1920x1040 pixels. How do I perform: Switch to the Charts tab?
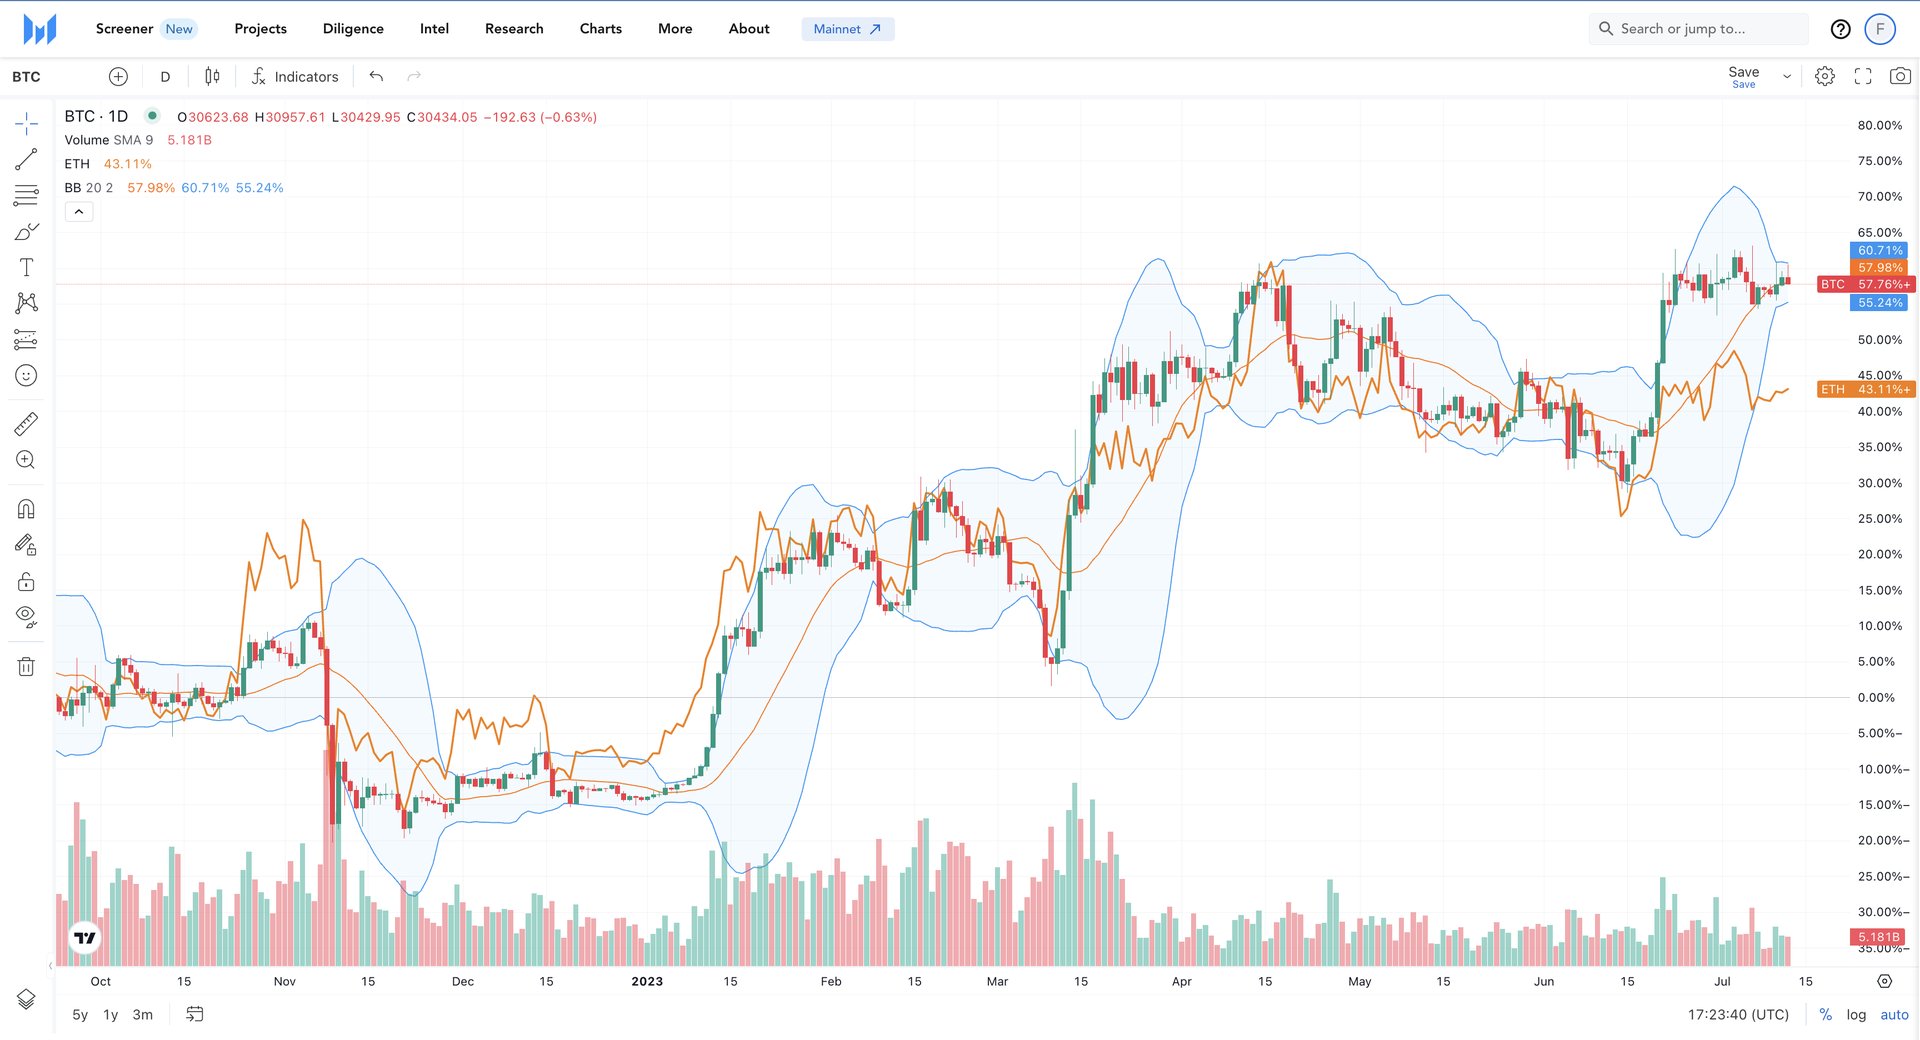600,28
